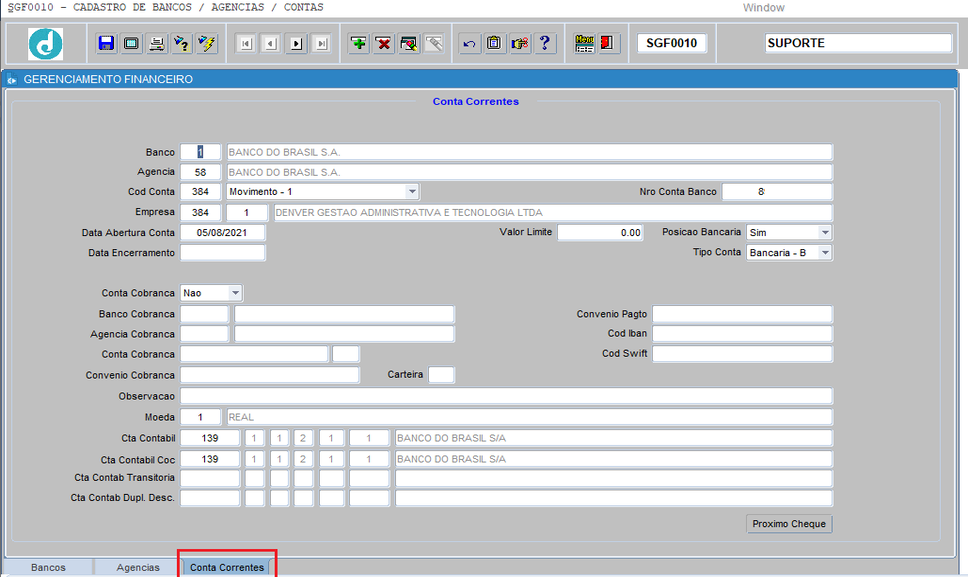The width and height of the screenshot is (968, 577).
Task: Click the yellow Menu icon
Action: click(584, 43)
